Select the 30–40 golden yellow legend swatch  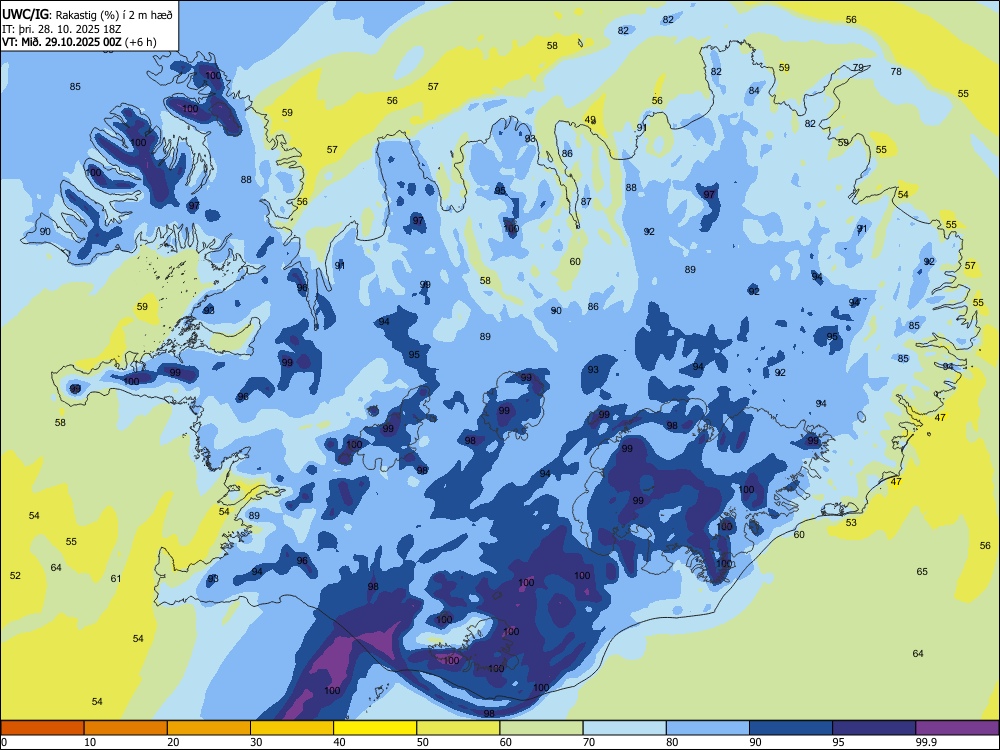292,728
